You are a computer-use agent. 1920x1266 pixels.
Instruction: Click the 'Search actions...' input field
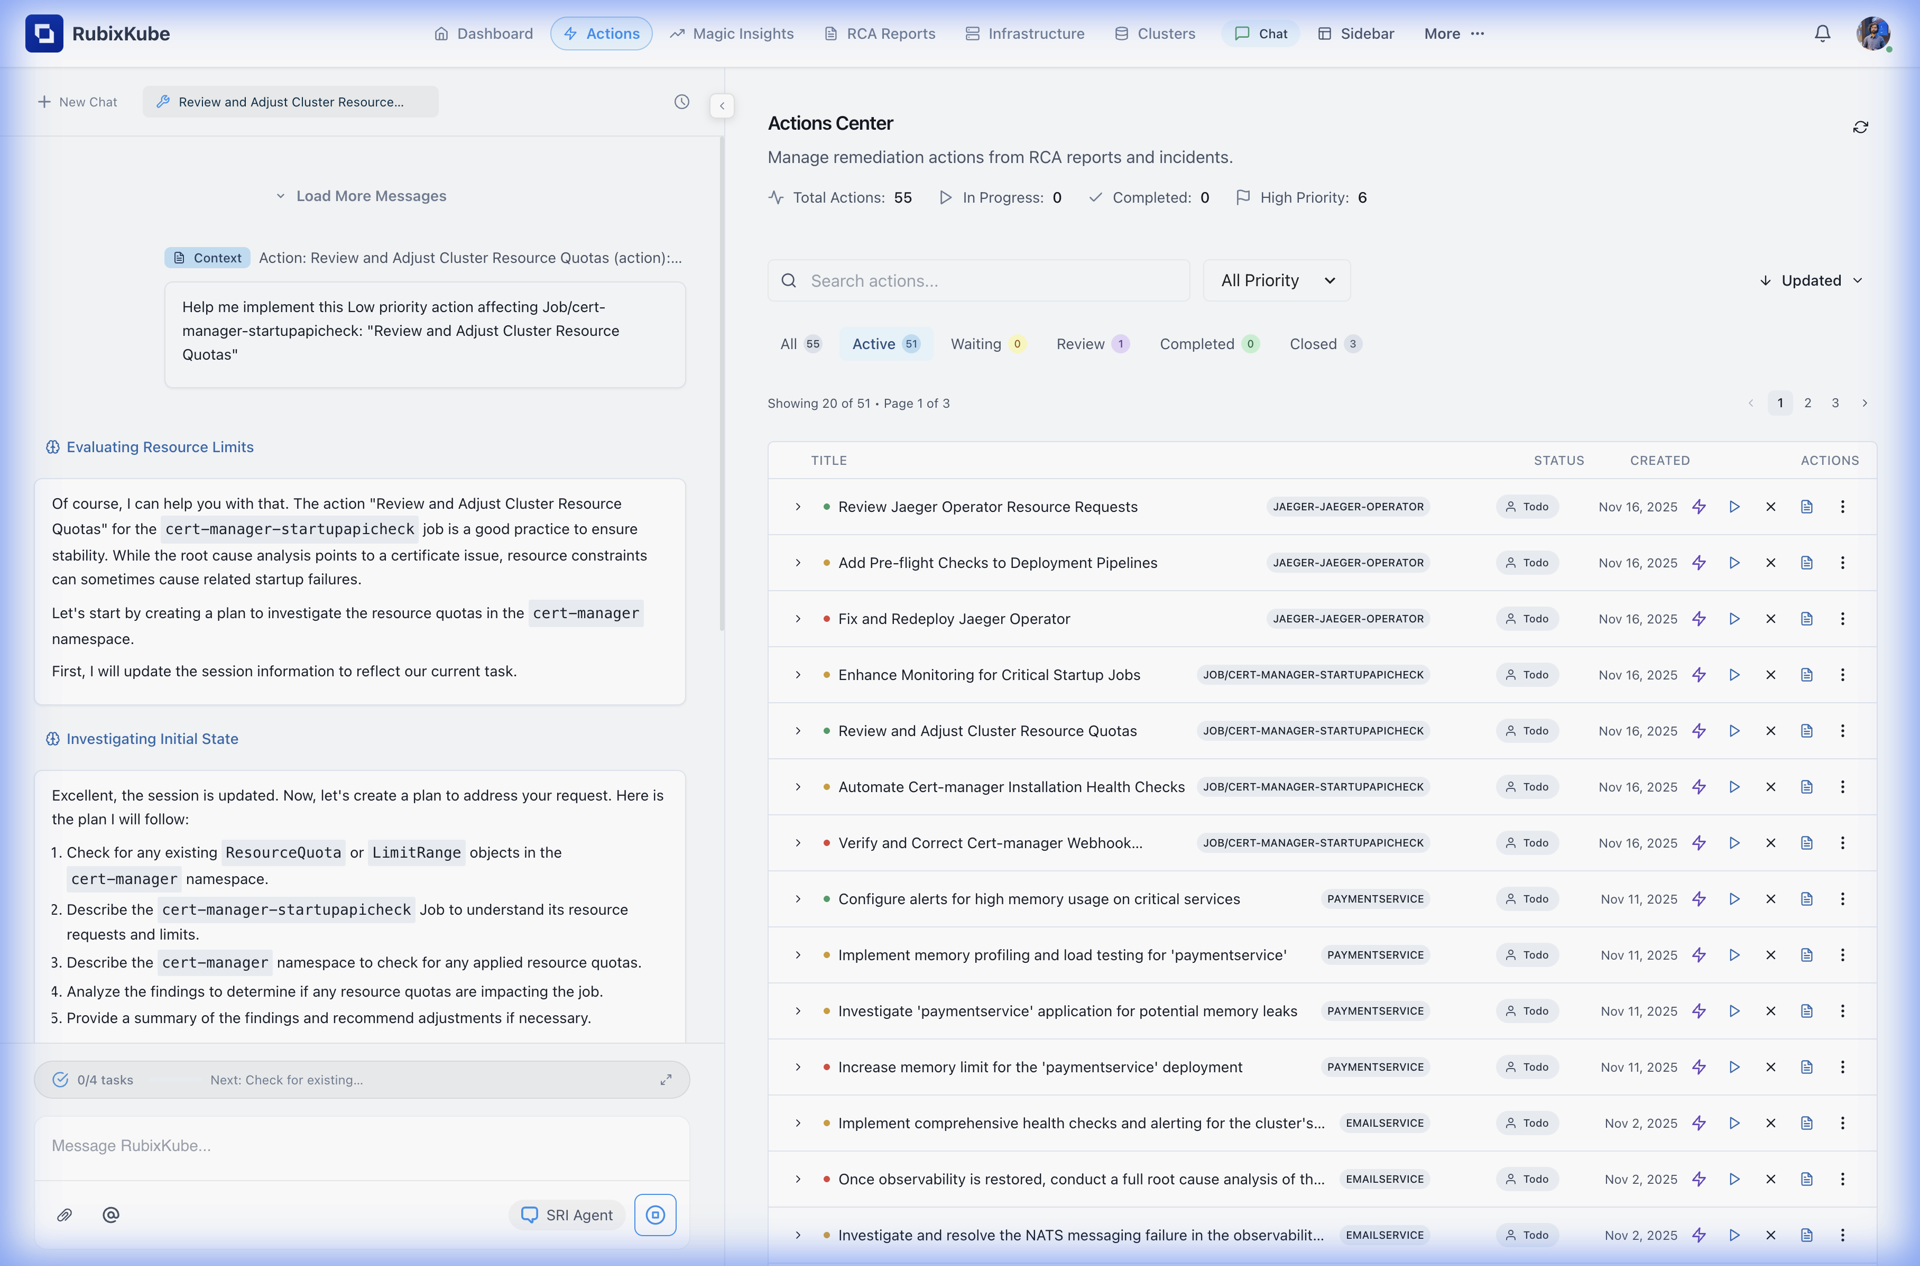(978, 280)
